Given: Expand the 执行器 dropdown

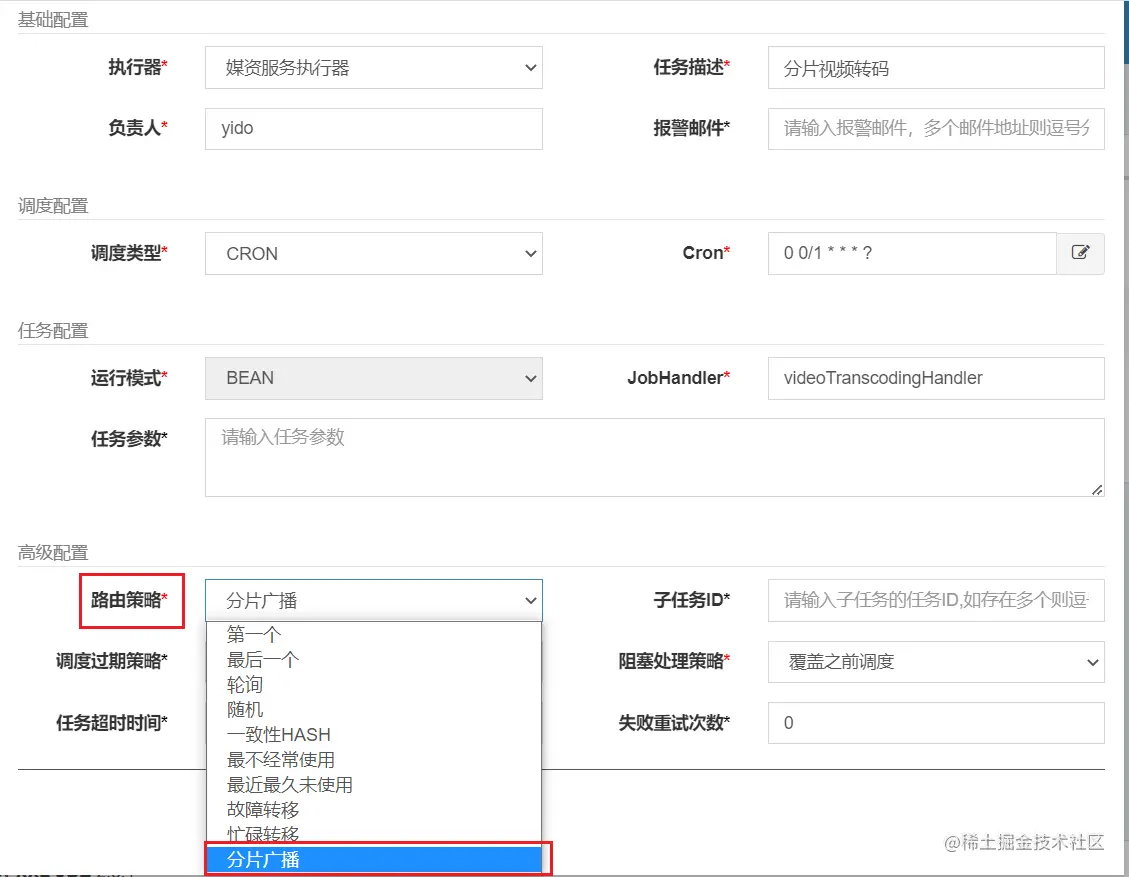Looking at the screenshot, I should pos(374,68).
